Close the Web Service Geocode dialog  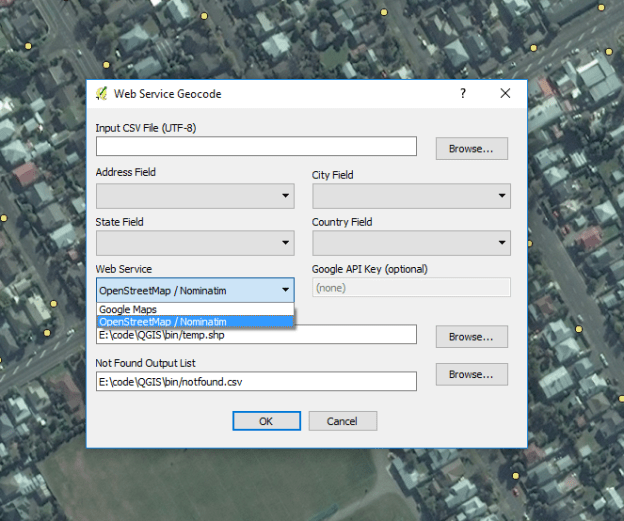pyautogui.click(x=505, y=94)
